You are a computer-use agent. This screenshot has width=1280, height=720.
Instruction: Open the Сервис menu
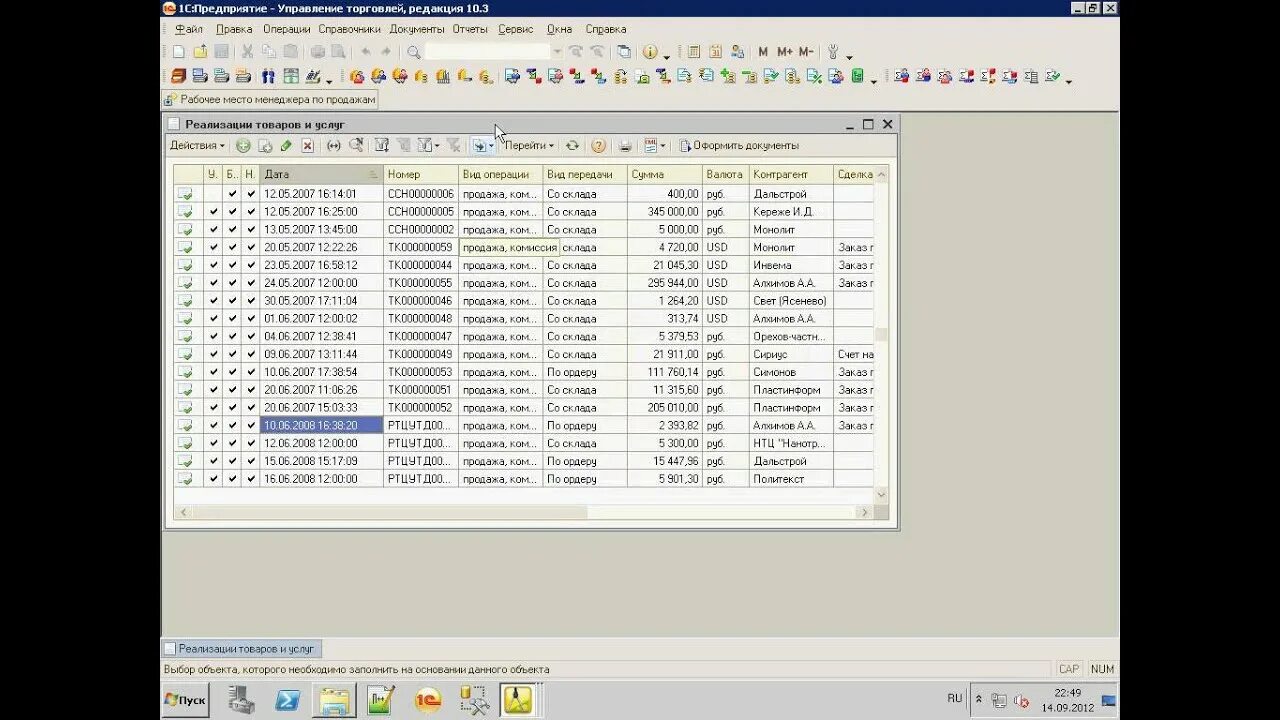(x=516, y=29)
